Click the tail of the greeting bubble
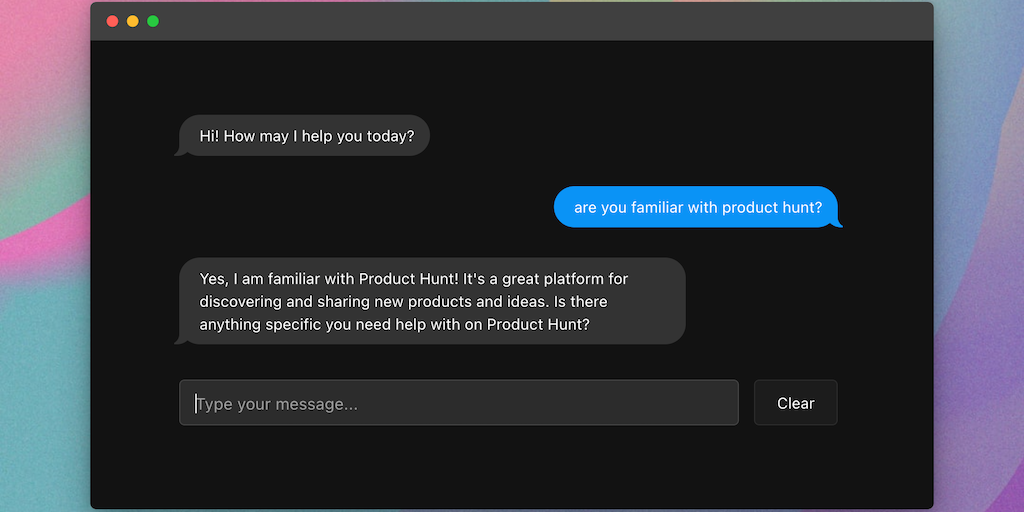Screen dimensions: 1024x512 tap(180, 151)
